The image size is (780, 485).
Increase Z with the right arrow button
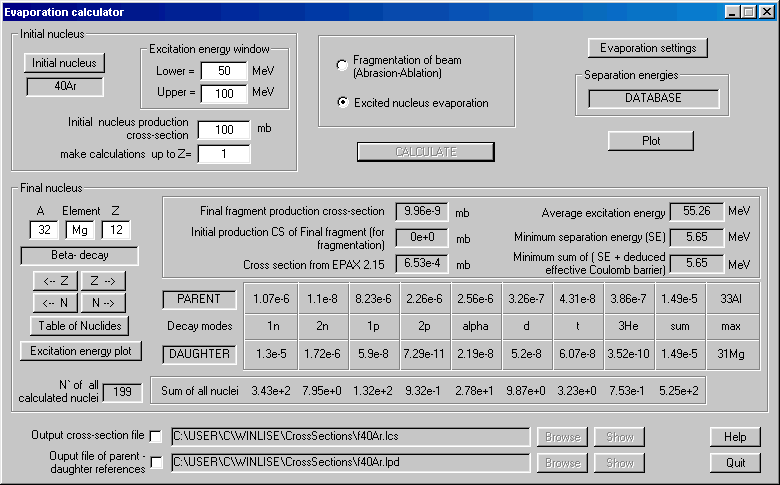coord(102,281)
